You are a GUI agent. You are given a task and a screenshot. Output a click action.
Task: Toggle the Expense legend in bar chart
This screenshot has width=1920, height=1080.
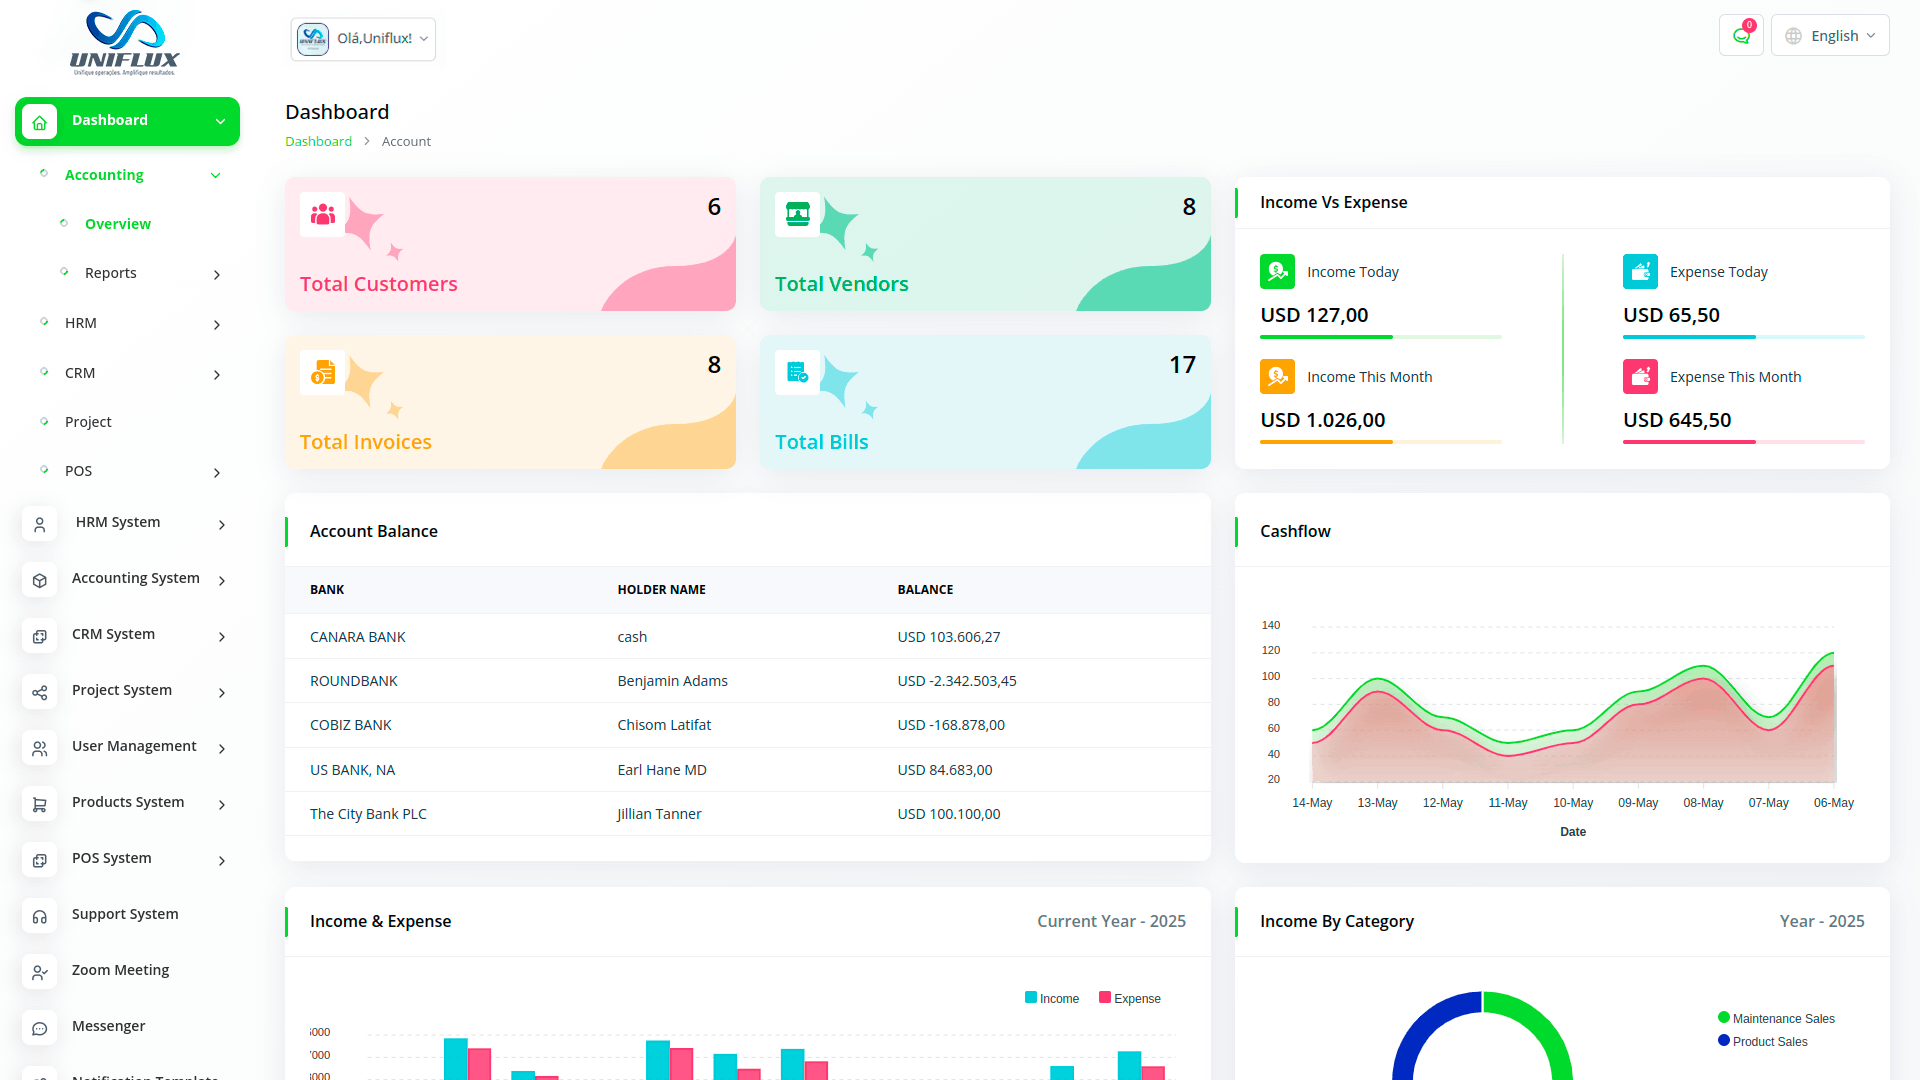click(1130, 998)
